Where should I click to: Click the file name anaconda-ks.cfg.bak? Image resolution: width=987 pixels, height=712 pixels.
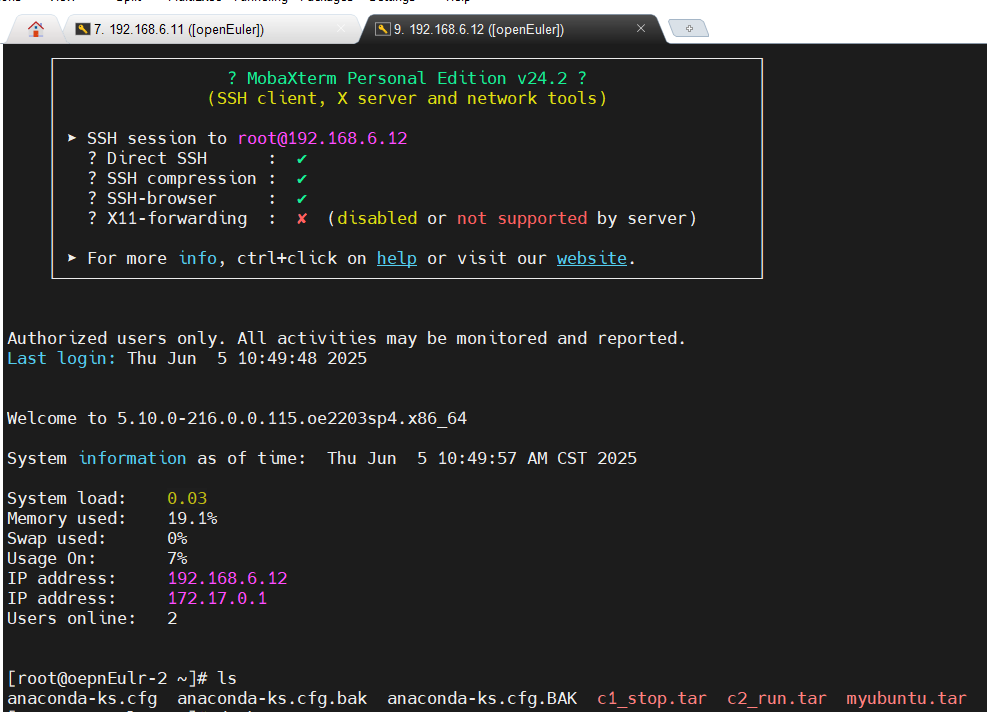(x=272, y=698)
